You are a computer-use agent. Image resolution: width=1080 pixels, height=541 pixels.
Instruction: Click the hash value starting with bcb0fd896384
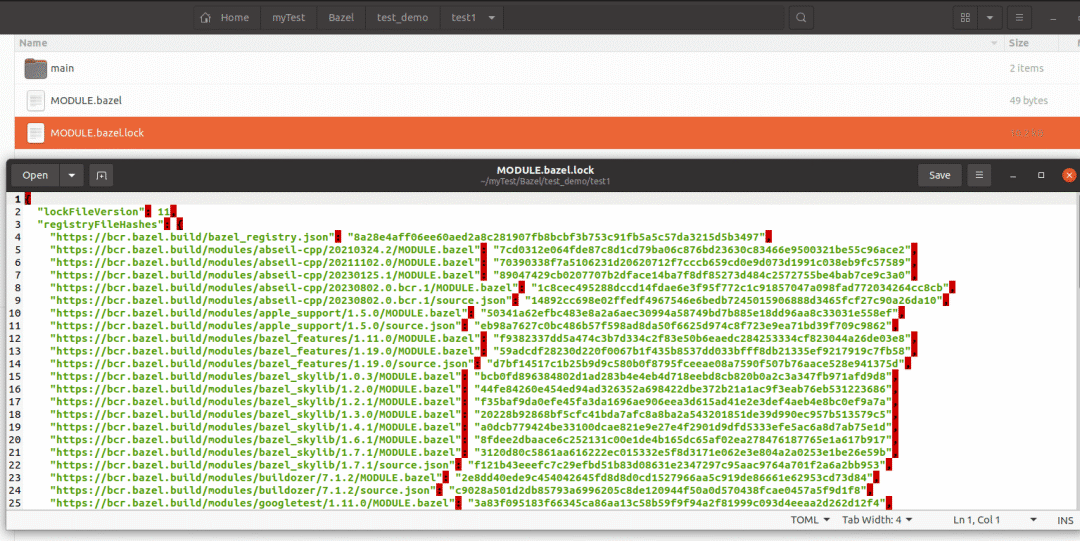(684, 376)
